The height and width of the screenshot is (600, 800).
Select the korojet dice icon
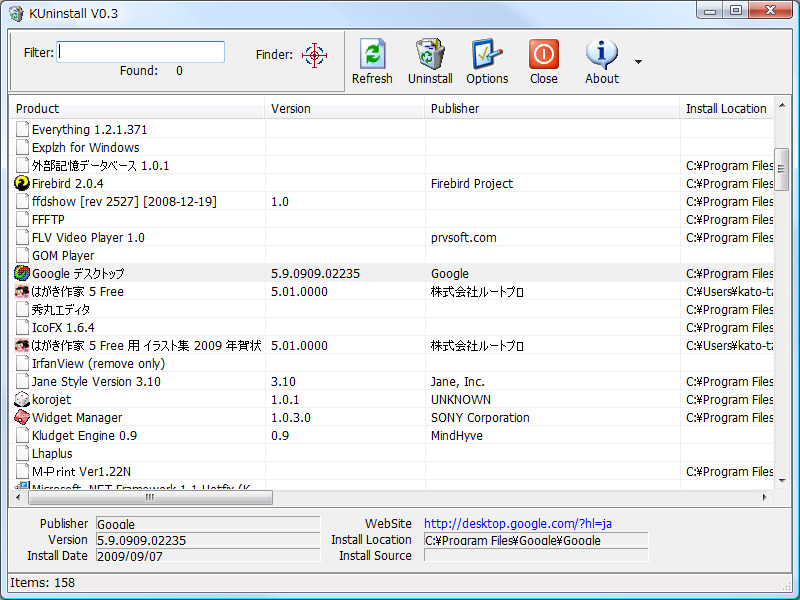pyautogui.click(x=21, y=399)
